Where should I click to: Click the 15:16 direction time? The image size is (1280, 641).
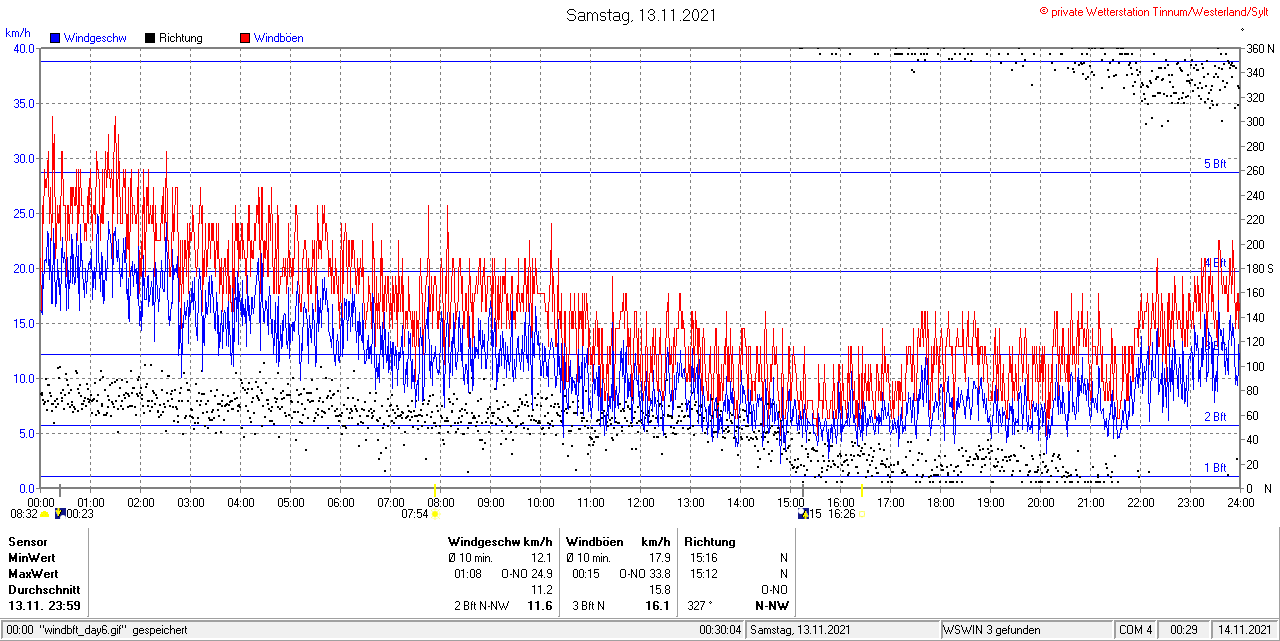[x=704, y=558]
